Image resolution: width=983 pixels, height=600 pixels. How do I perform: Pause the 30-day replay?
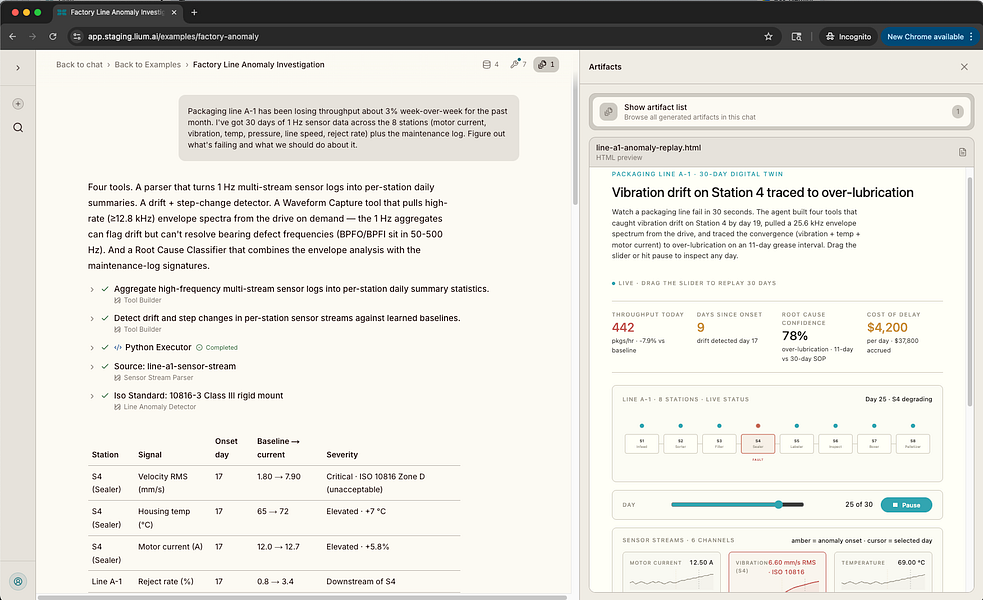tap(906, 505)
